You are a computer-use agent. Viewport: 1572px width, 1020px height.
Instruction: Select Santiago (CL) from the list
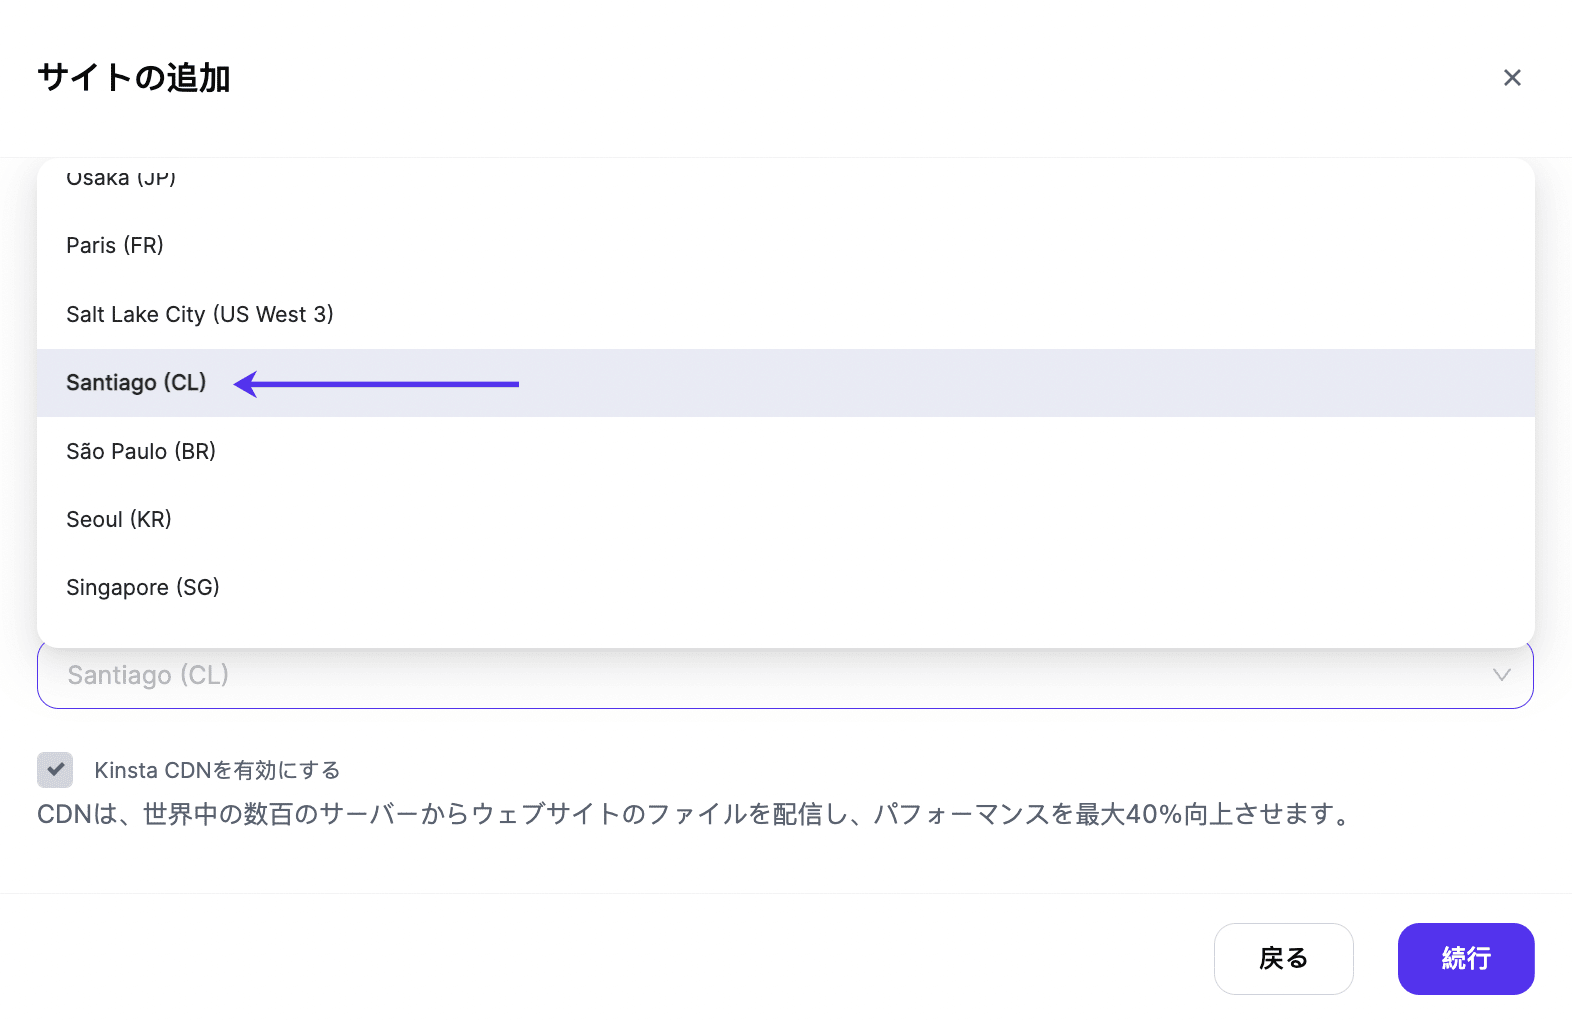(136, 383)
